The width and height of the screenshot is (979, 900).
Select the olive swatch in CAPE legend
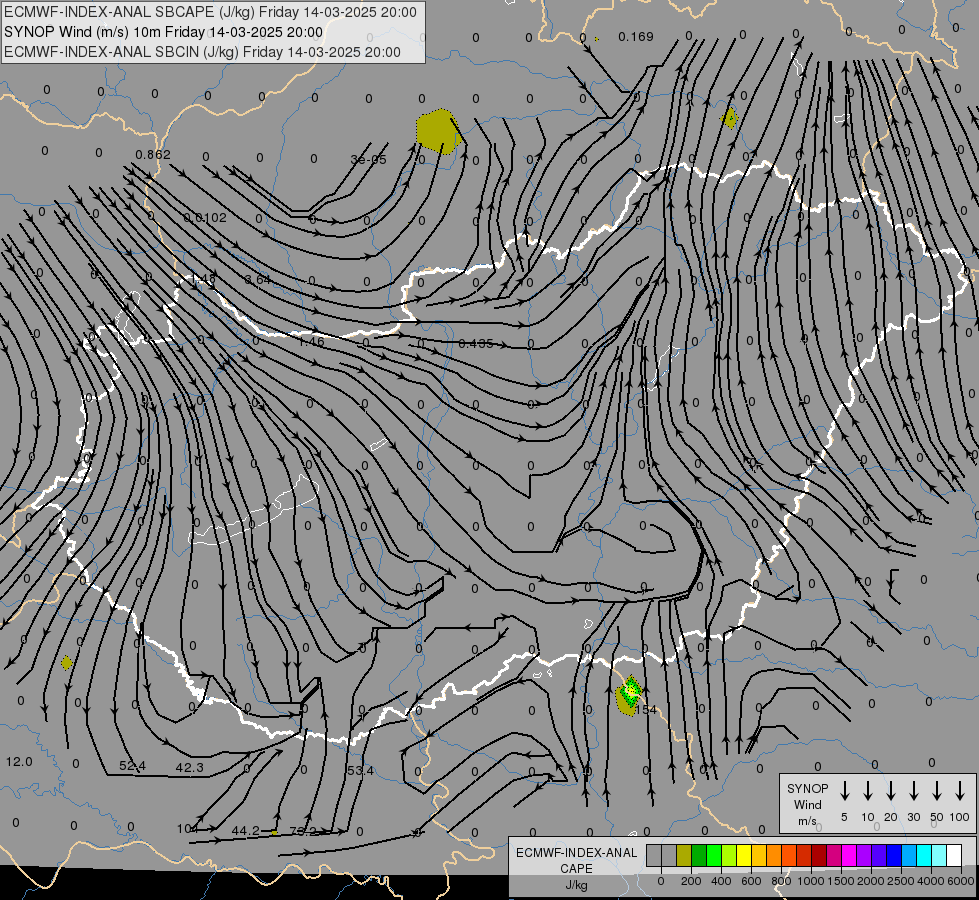[x=684, y=856]
